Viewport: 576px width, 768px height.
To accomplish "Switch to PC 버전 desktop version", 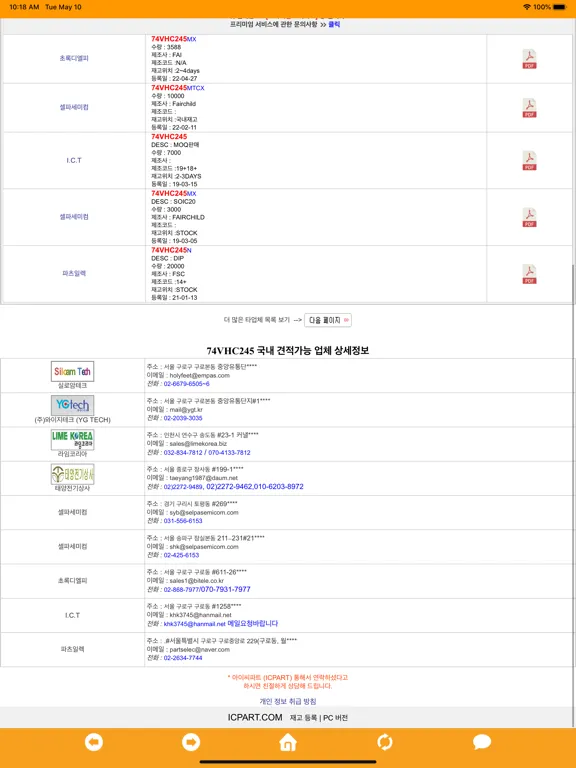I will pyautogui.click(x=336, y=718).
